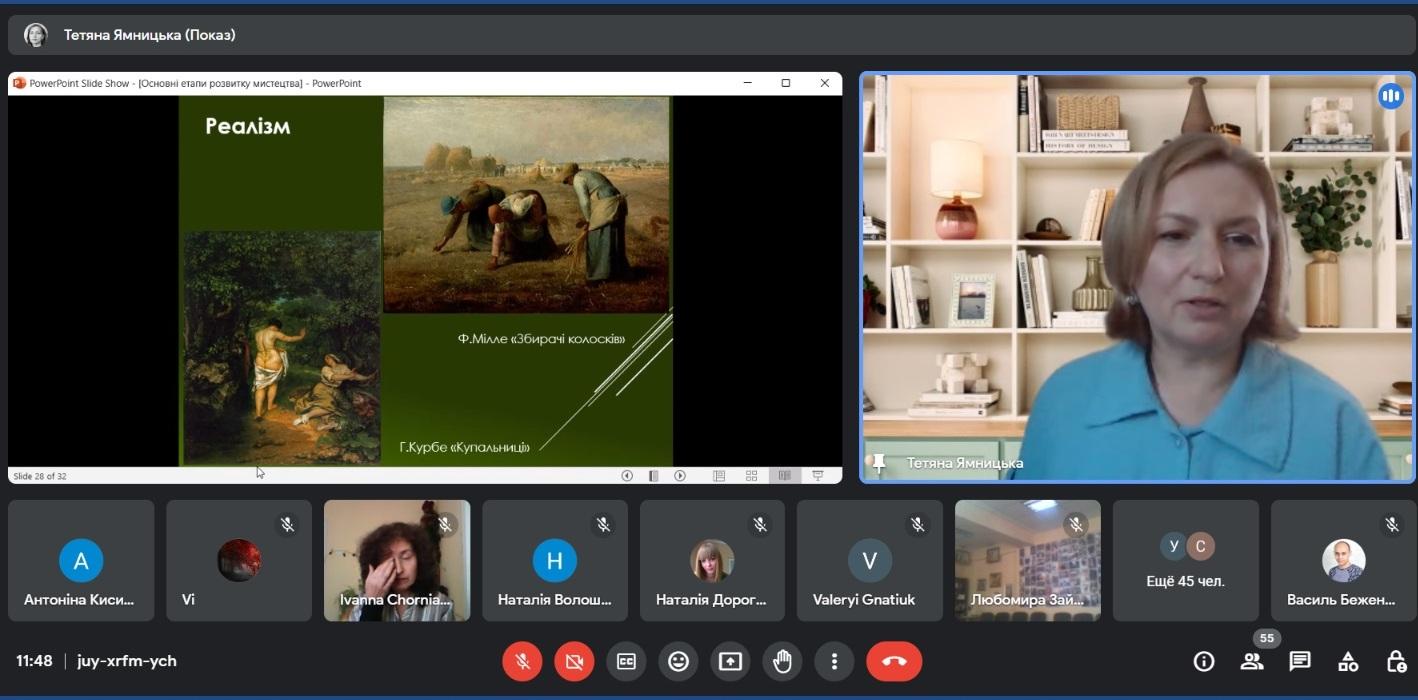
Task: Advance to the next slide in PowerPoint
Action: click(680, 476)
